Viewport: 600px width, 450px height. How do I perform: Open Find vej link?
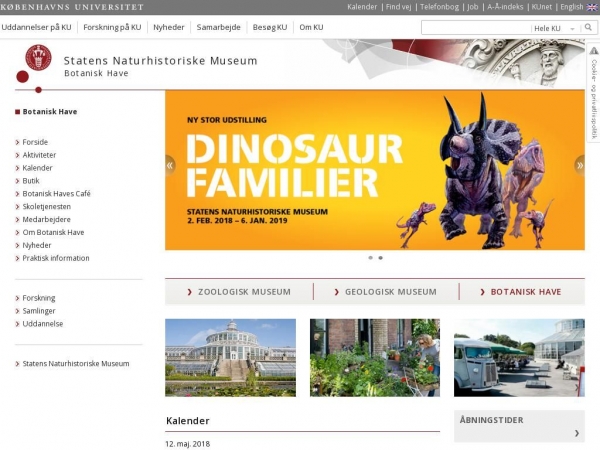(x=398, y=7)
